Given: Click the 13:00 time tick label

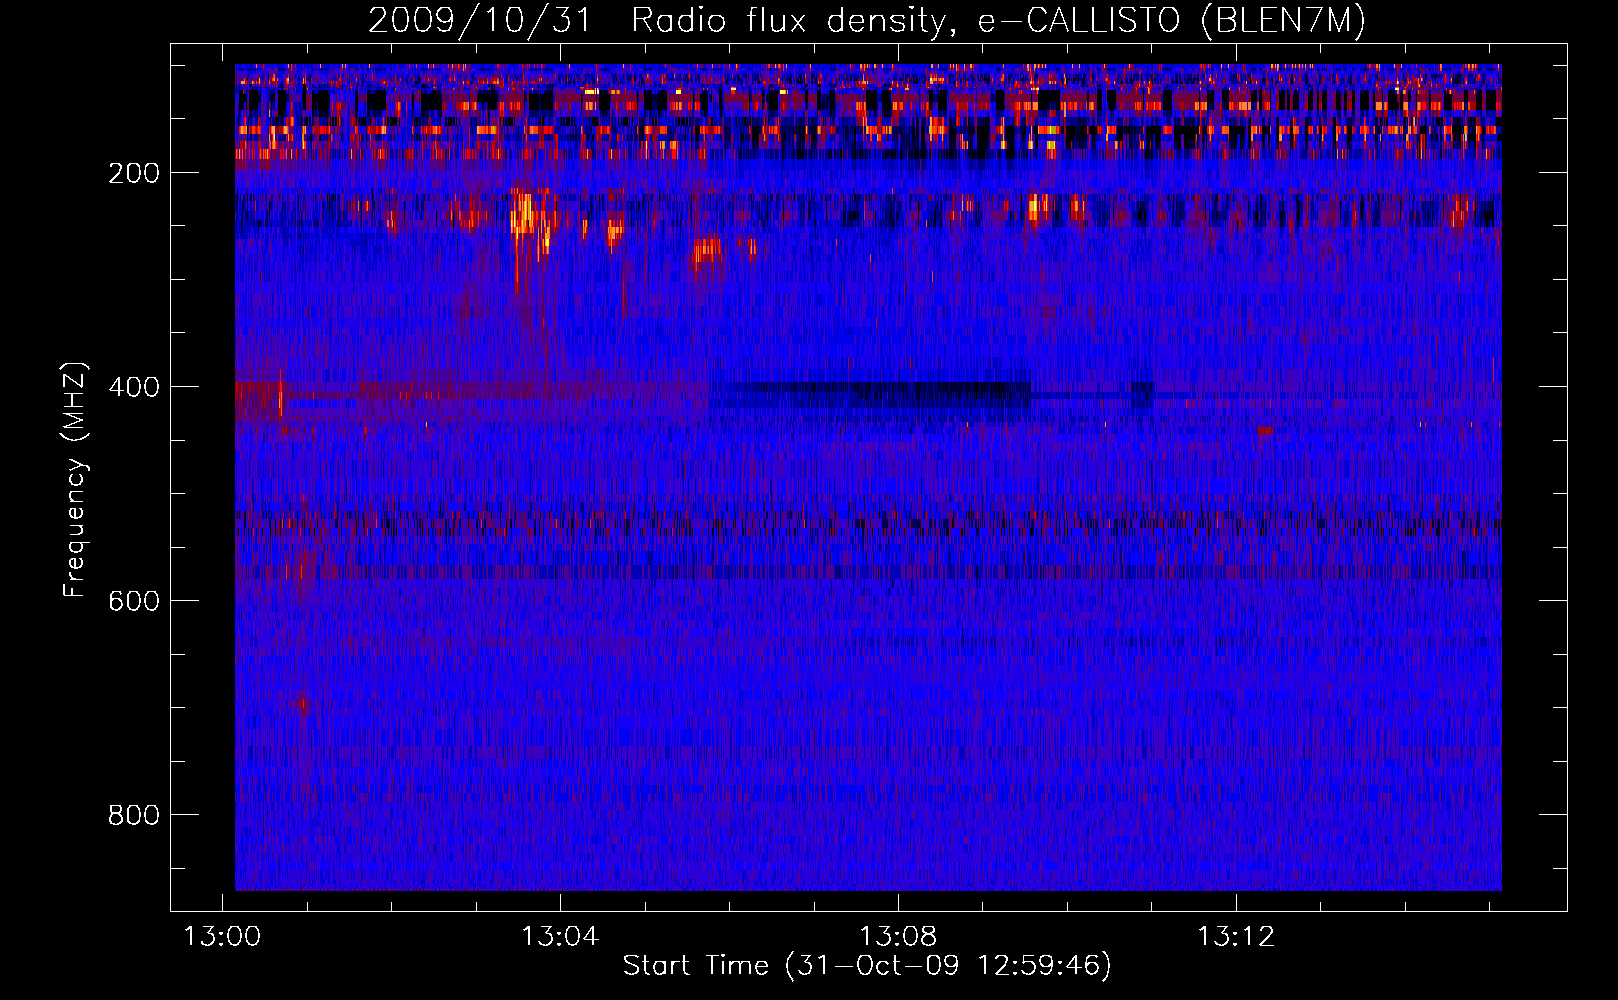Looking at the screenshot, I should 222,937.
